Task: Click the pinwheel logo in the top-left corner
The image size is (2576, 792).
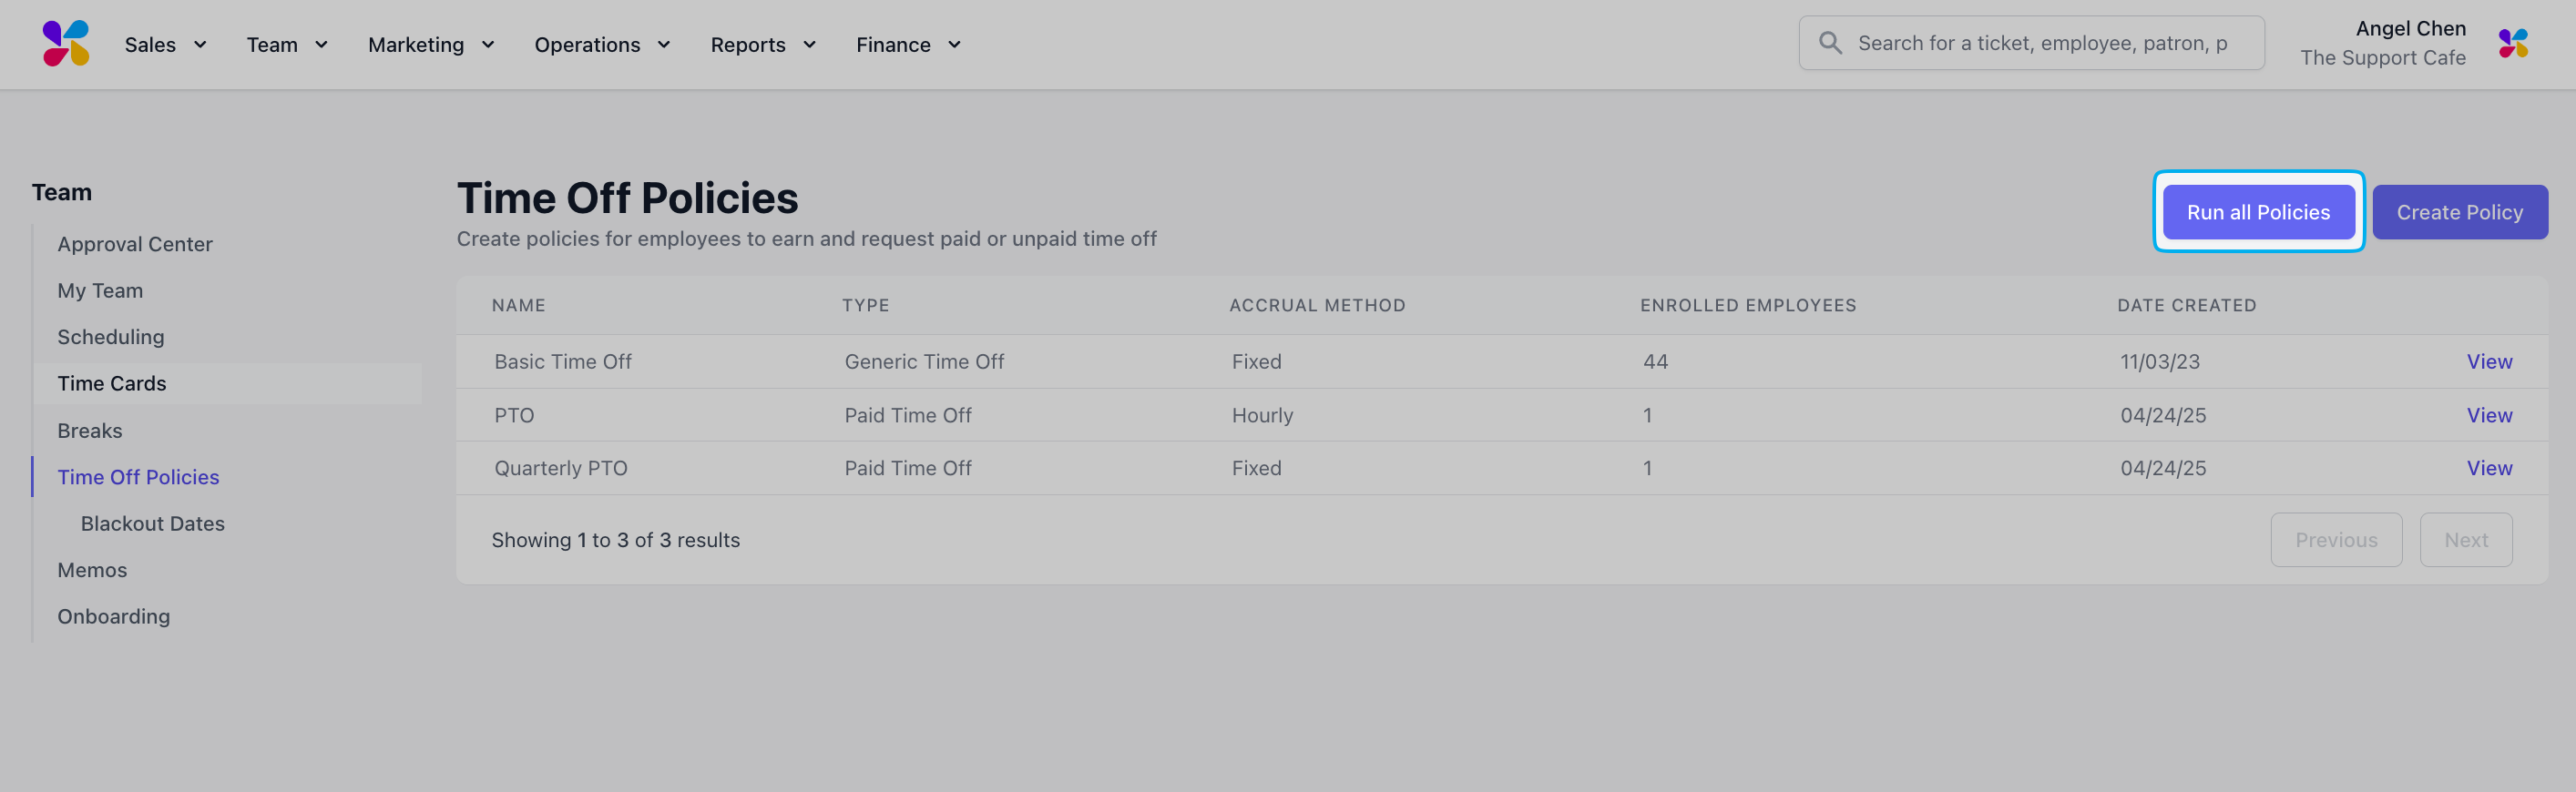Action: [x=66, y=44]
